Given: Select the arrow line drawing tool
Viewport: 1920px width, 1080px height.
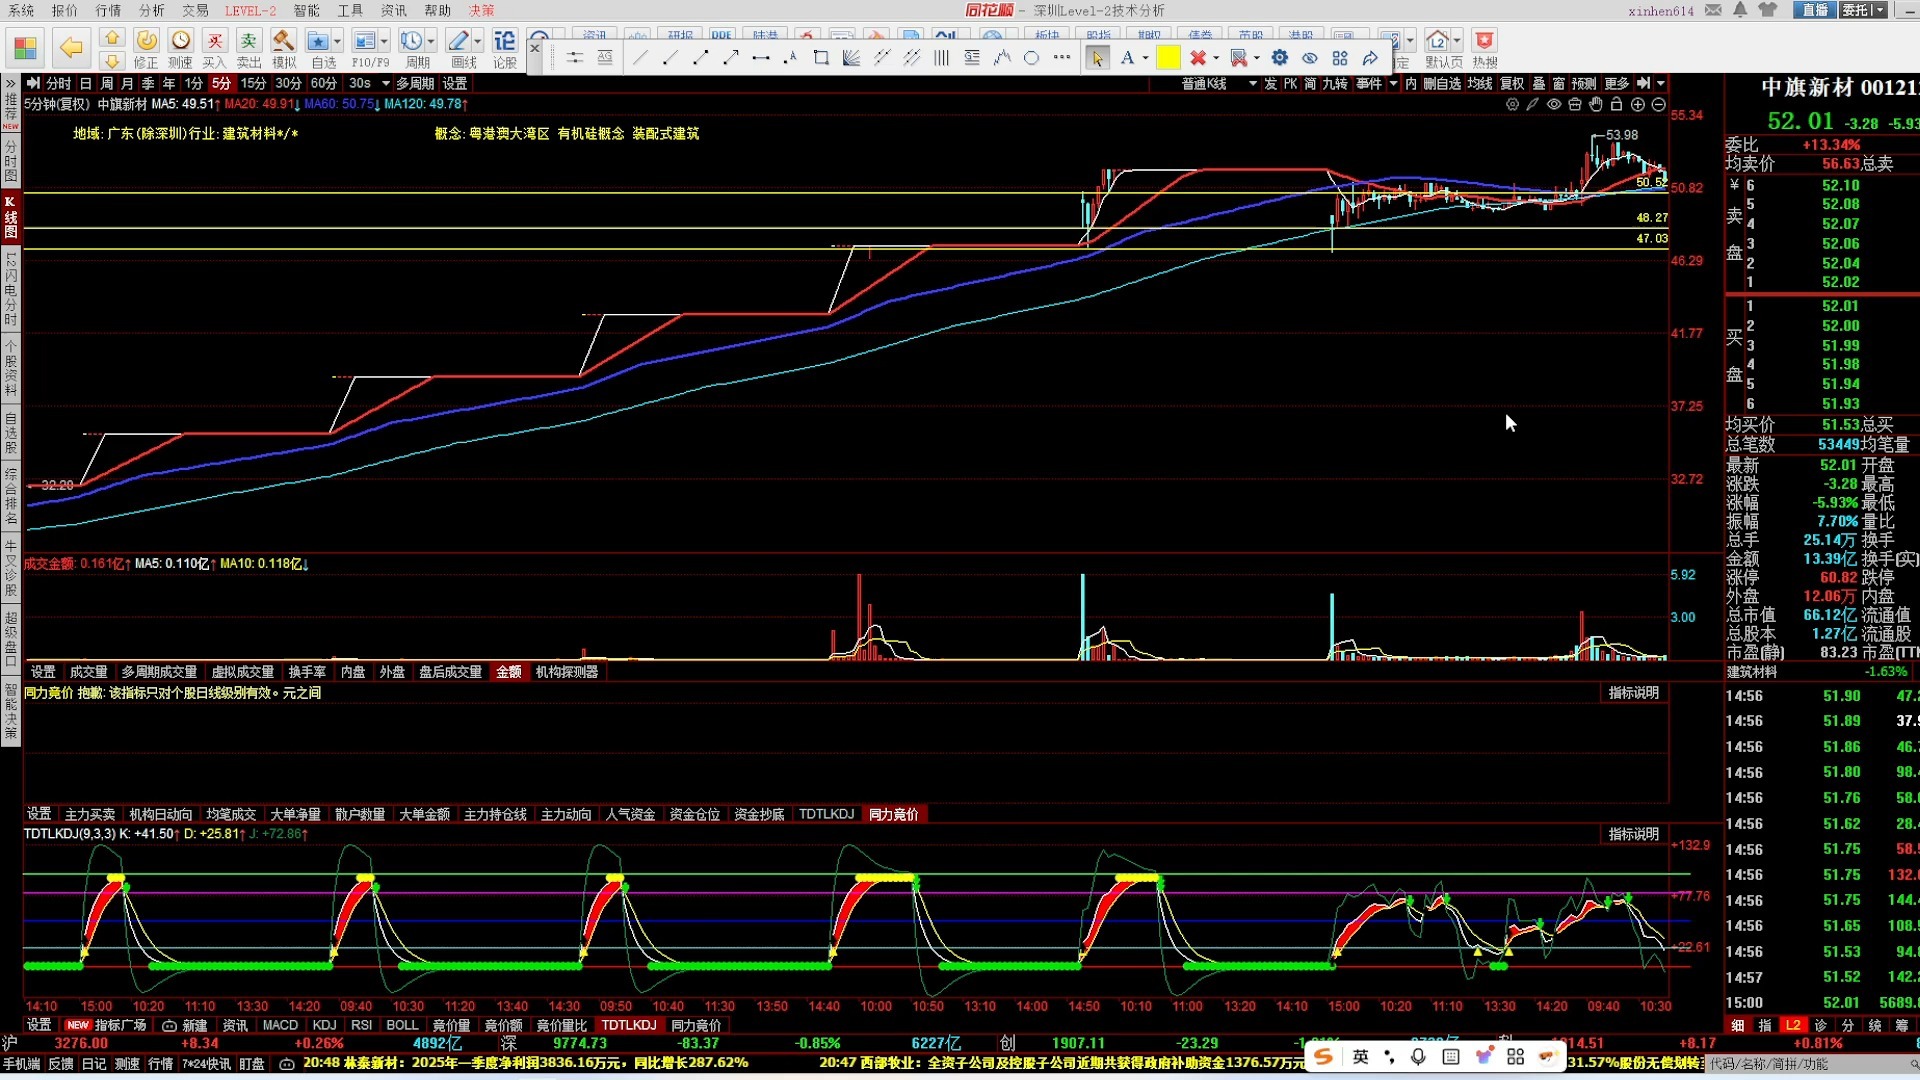Looking at the screenshot, I should tap(731, 58).
